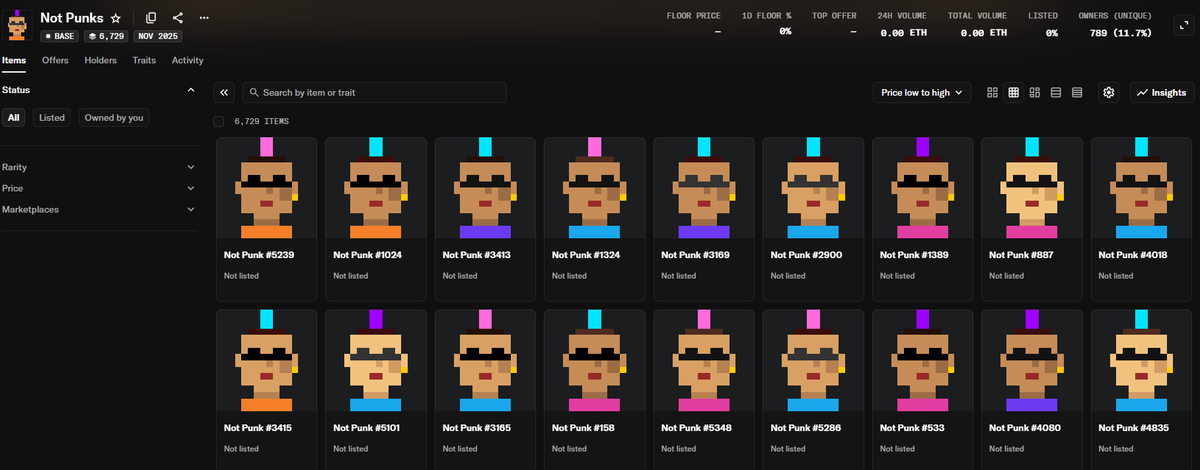1200x470 pixels.
Task: Click the NOV 2025 creation date badge
Action: [156, 36]
